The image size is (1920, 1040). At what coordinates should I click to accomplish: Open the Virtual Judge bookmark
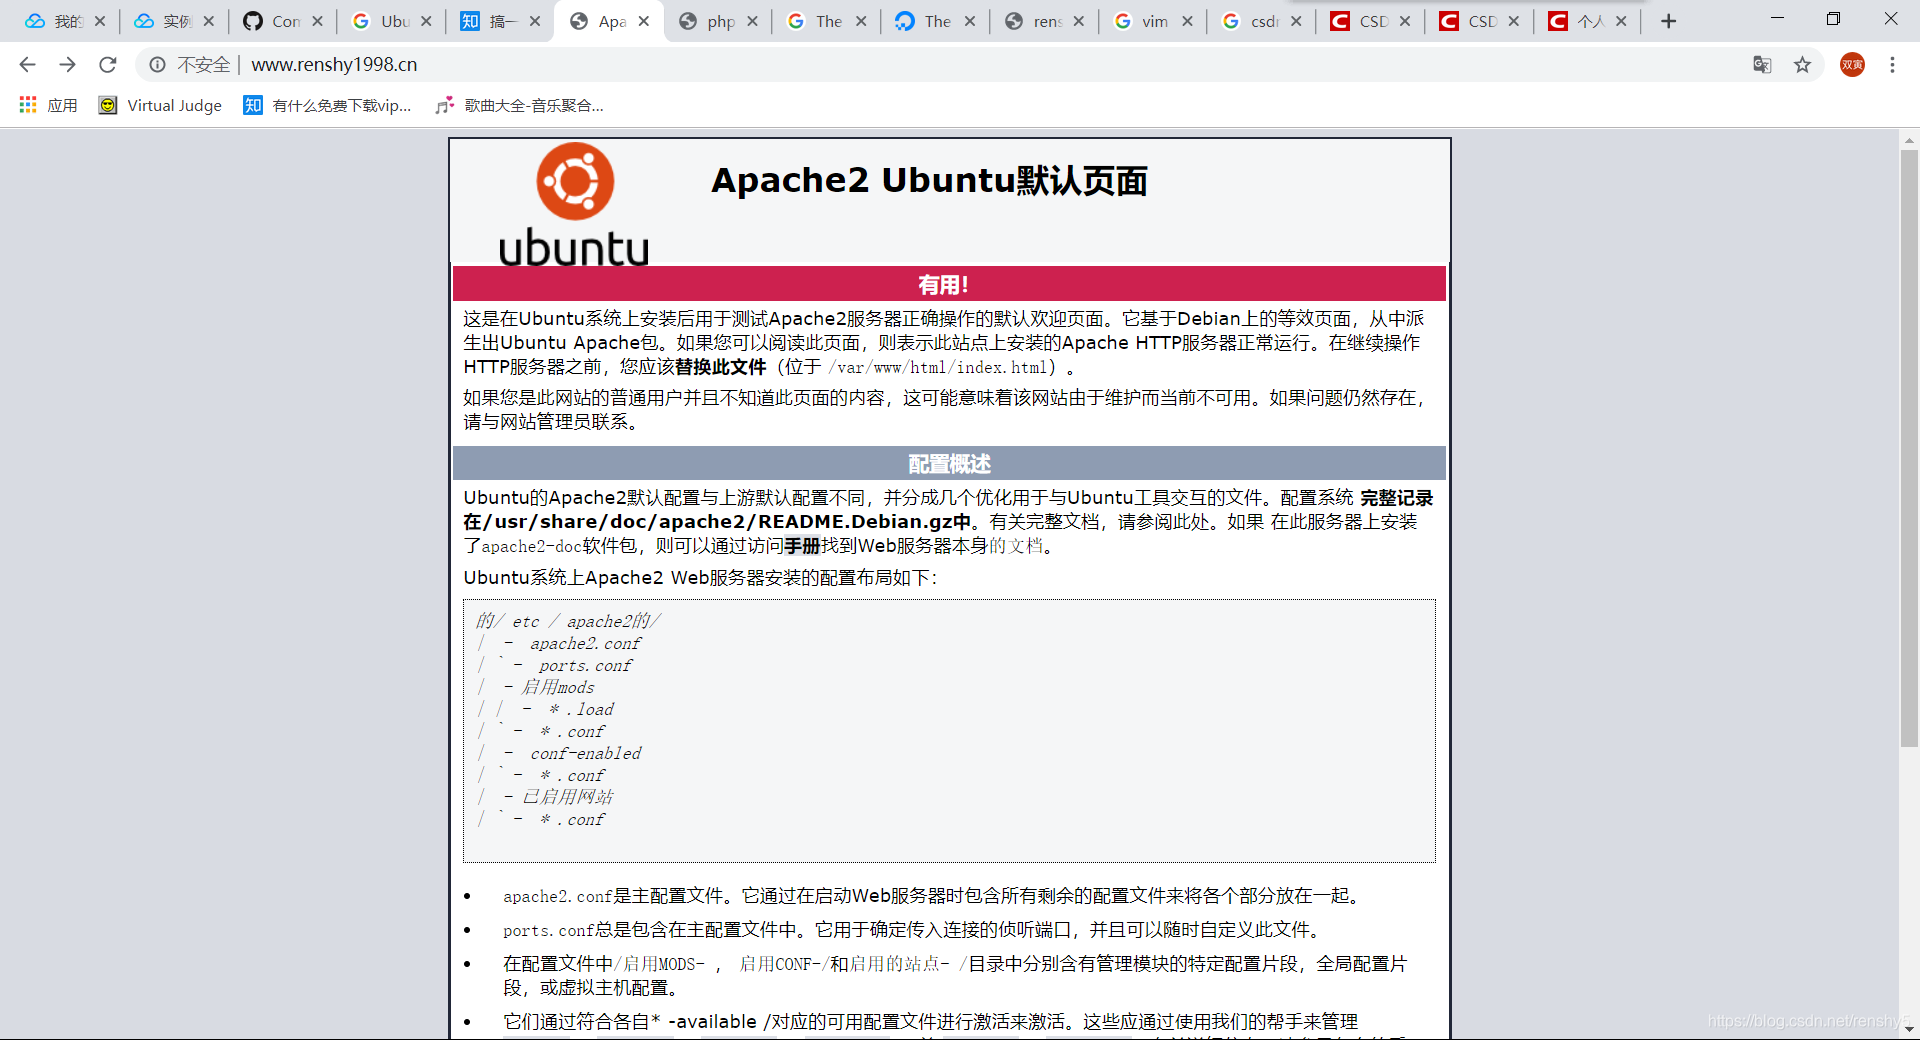tap(160, 105)
